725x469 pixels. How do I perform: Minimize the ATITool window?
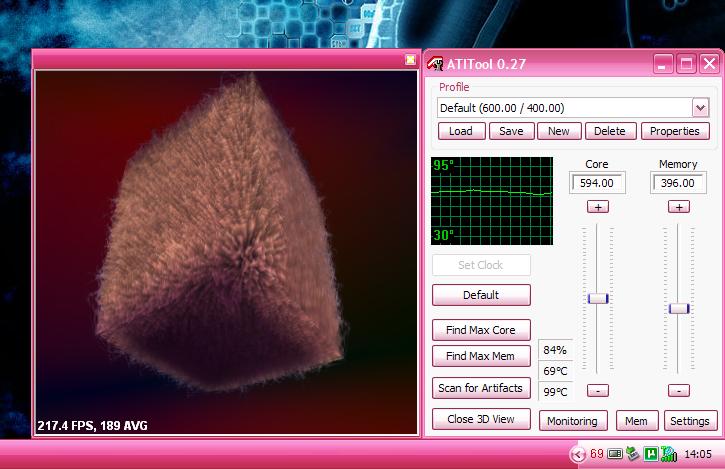[663, 63]
